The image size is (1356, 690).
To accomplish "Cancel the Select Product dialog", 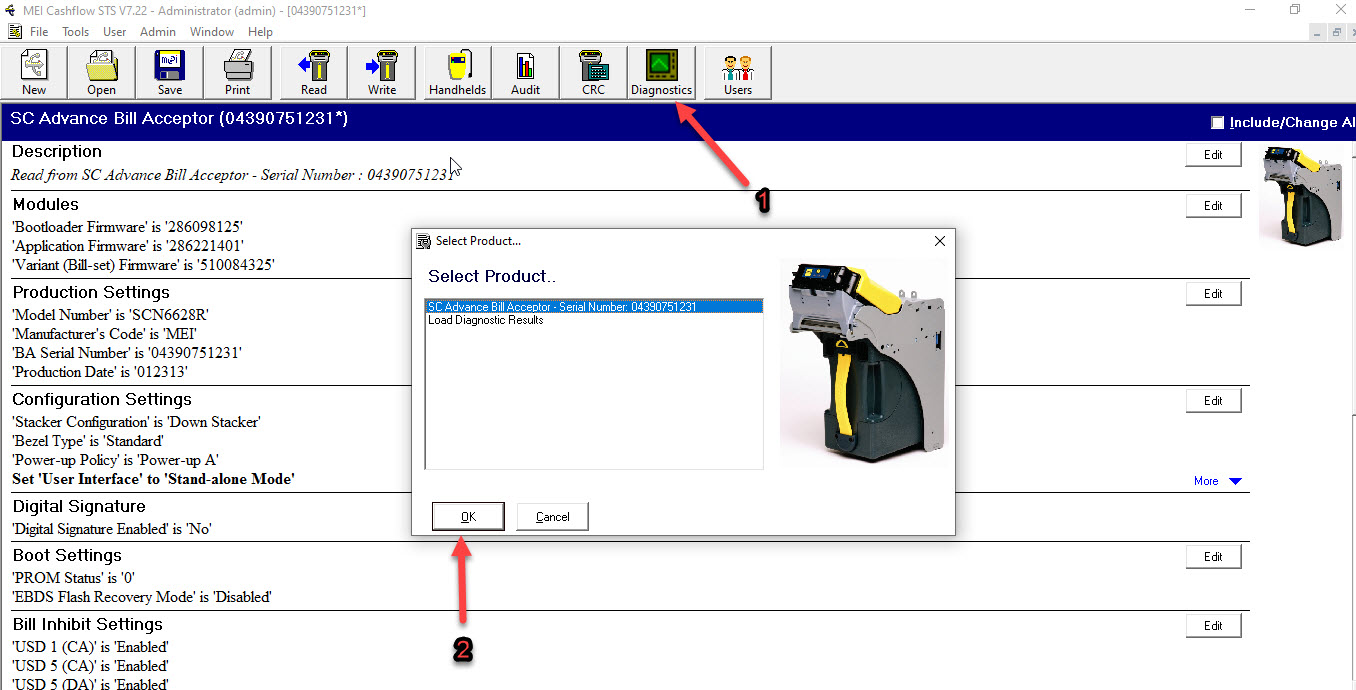I will click(x=552, y=517).
